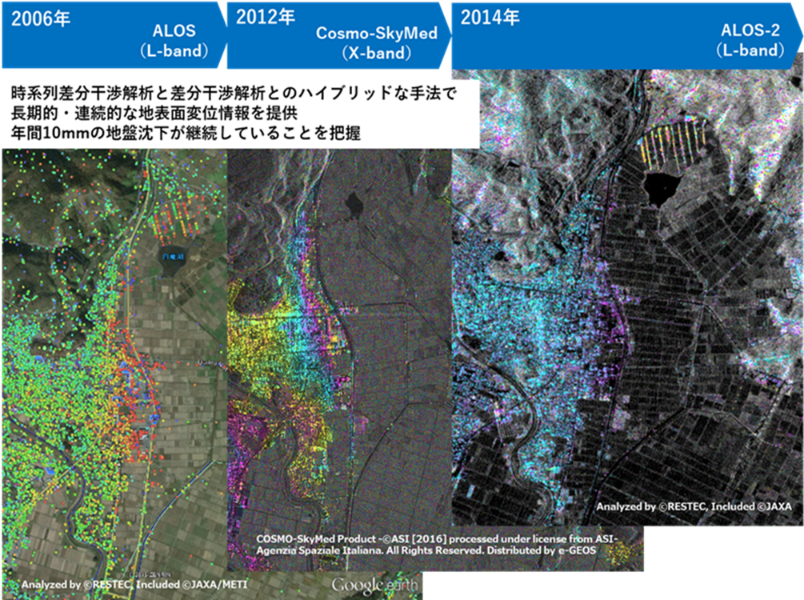Click the line starting "時系列差分干渉解析と差分干渉解析"
This screenshot has width=804, height=600.
234,93
